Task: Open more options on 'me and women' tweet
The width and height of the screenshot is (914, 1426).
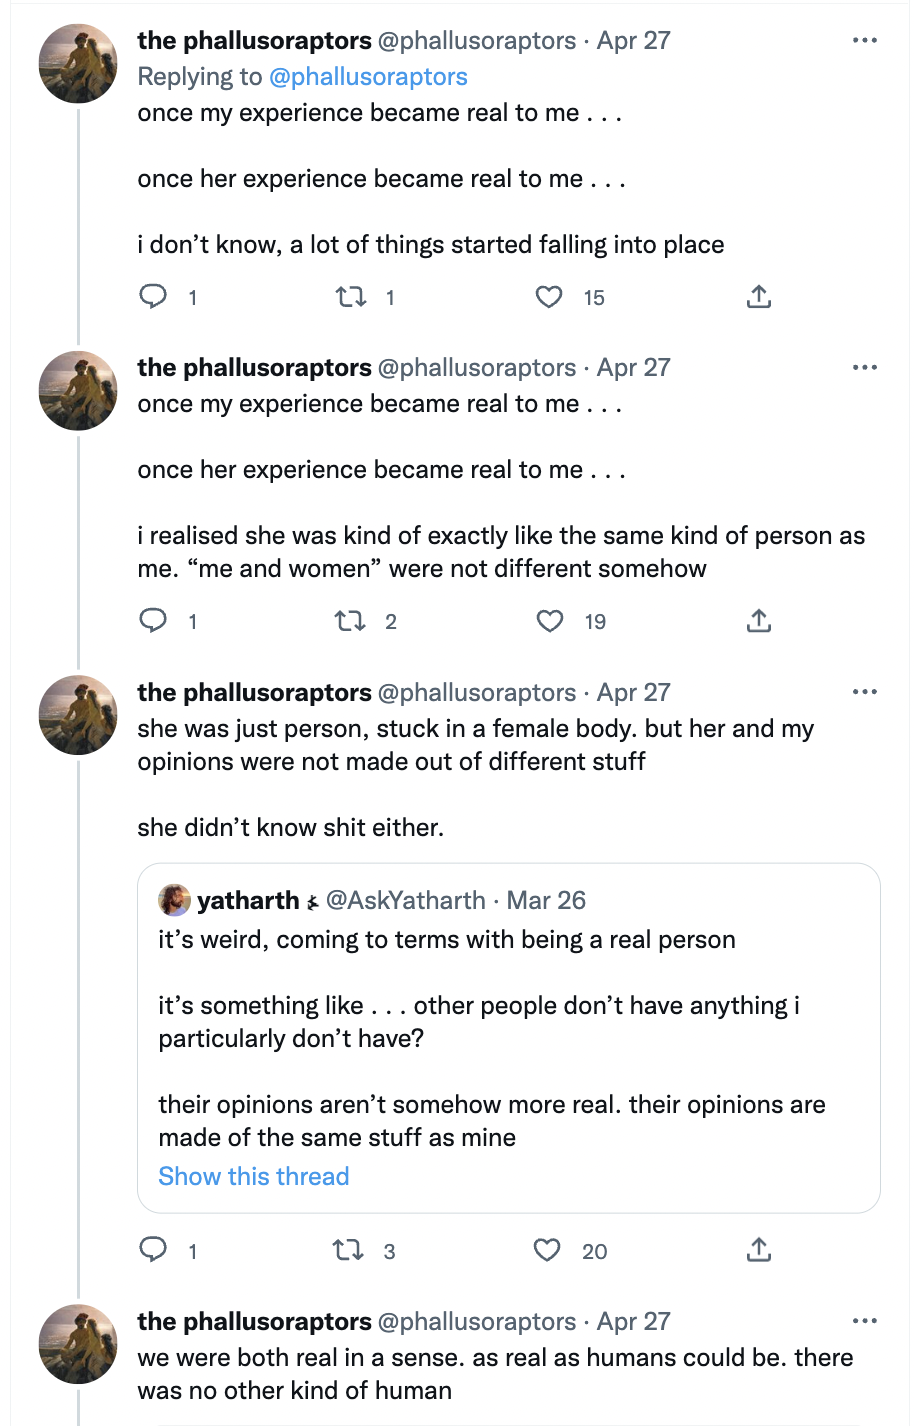Action: click(865, 368)
